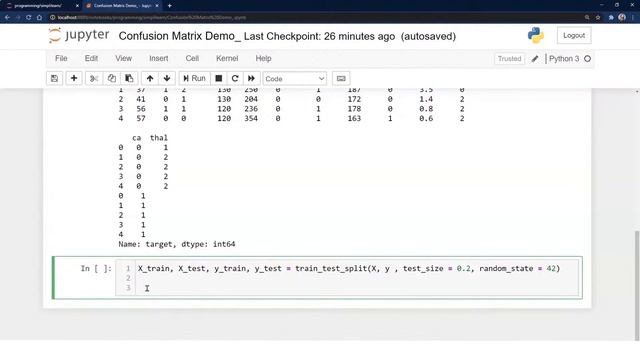Save and checkpoint the notebook
The height and width of the screenshot is (360, 640).
[54, 78]
